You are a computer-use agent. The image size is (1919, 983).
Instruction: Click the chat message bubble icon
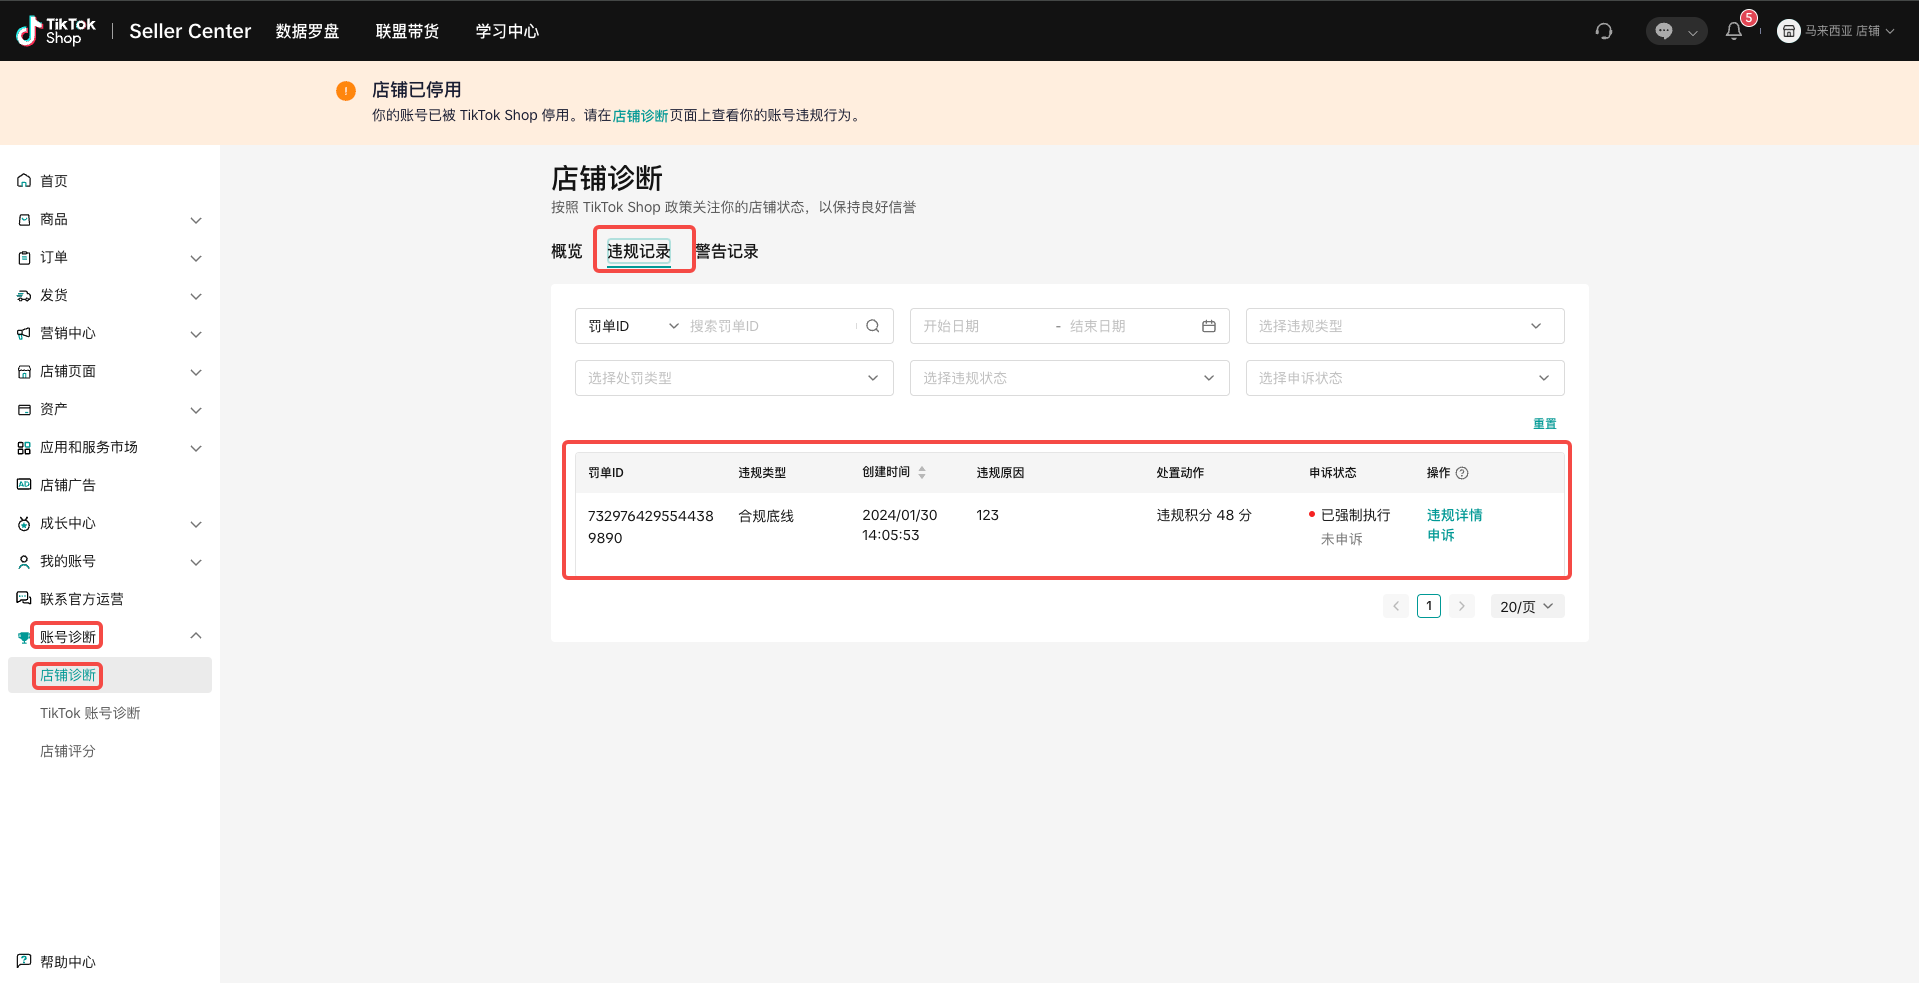1664,31
